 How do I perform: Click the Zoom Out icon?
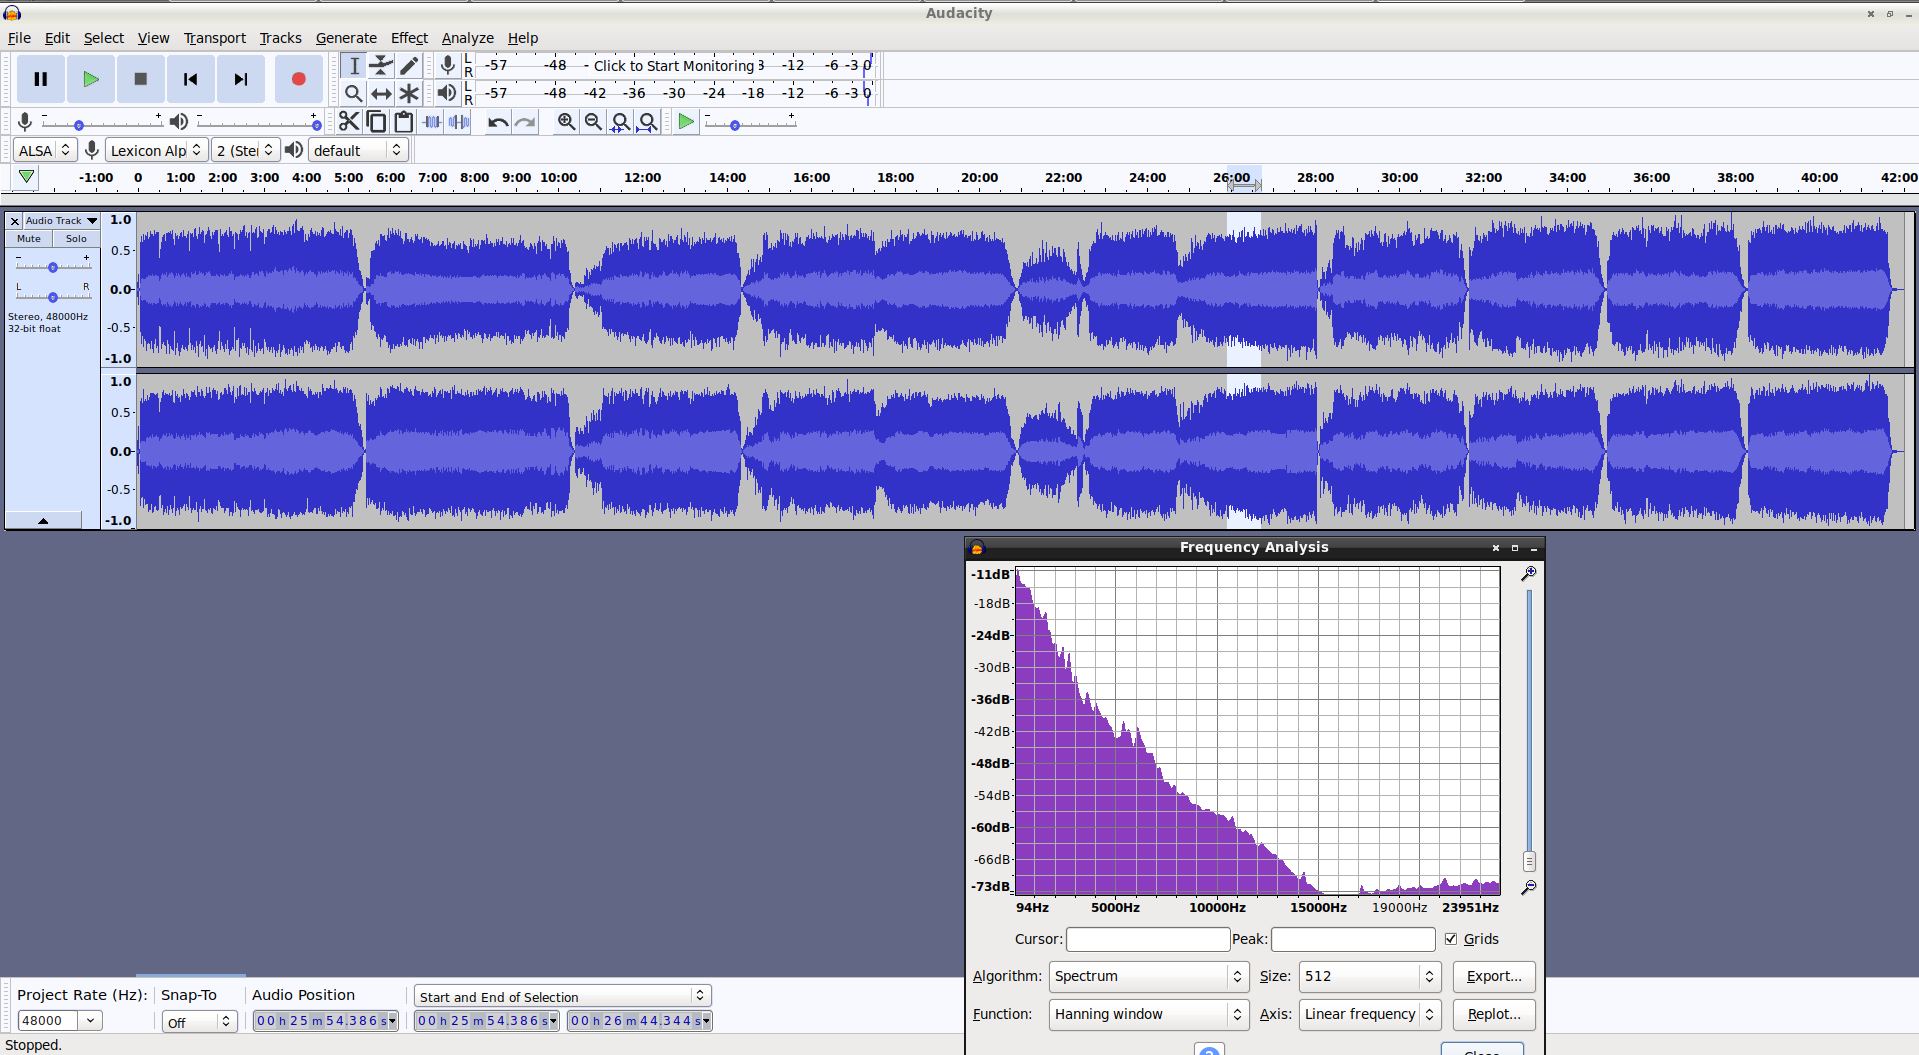[594, 122]
